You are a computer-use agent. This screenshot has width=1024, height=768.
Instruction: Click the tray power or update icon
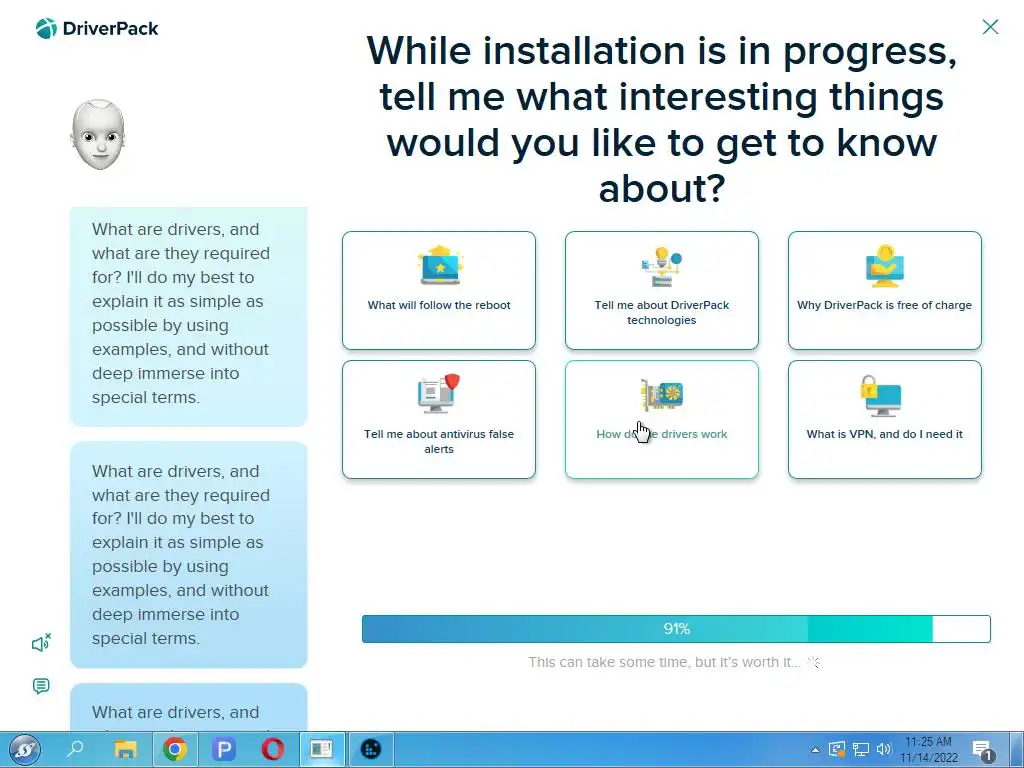pos(837,749)
